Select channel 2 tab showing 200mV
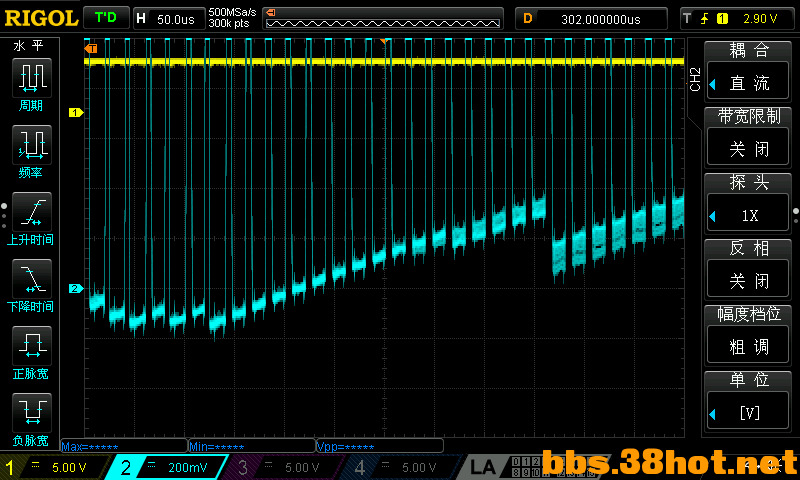 coord(166,467)
